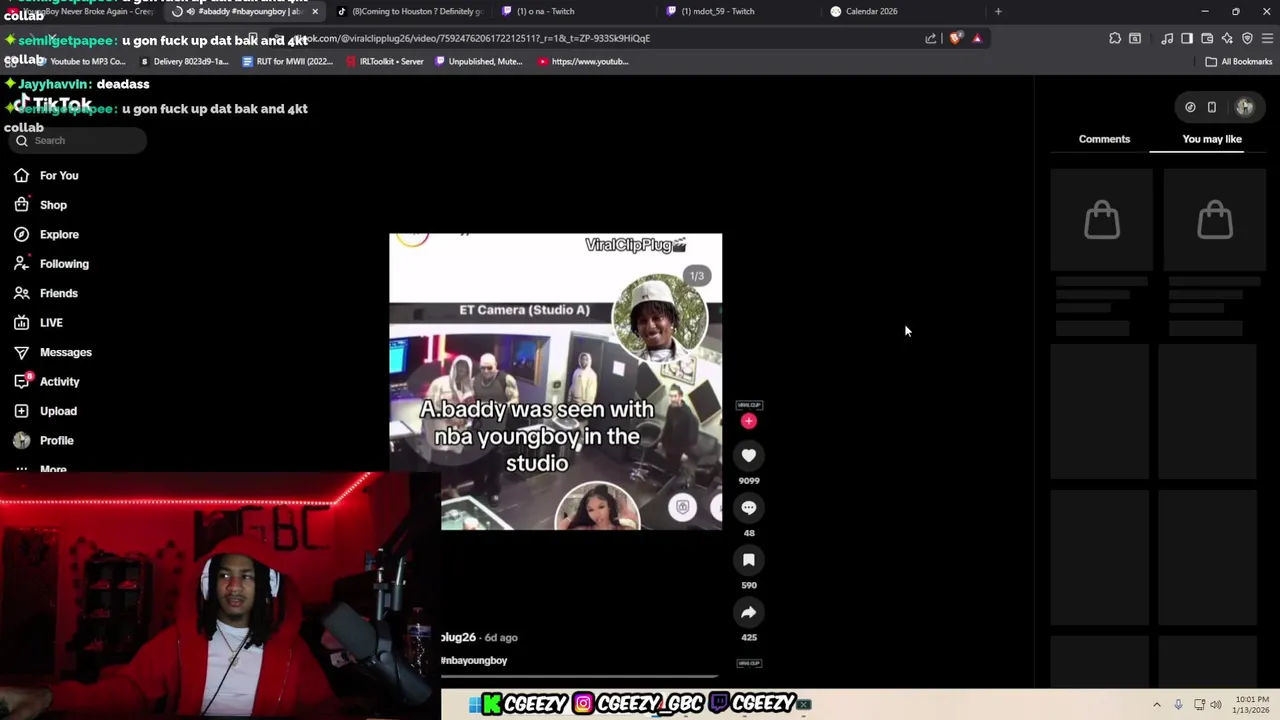Screen dimensions: 1280x720
Task: Open Messages in the sidebar
Action: pyautogui.click(x=65, y=352)
